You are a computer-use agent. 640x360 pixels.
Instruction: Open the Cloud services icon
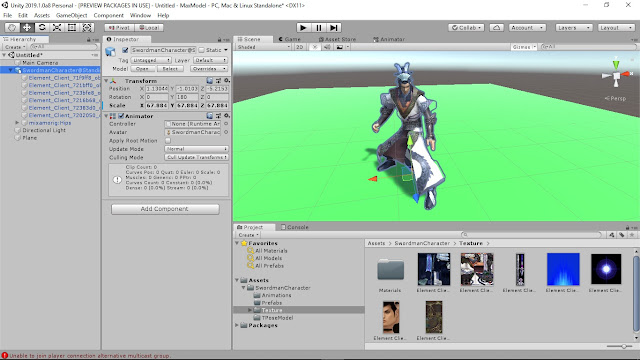coord(496,27)
